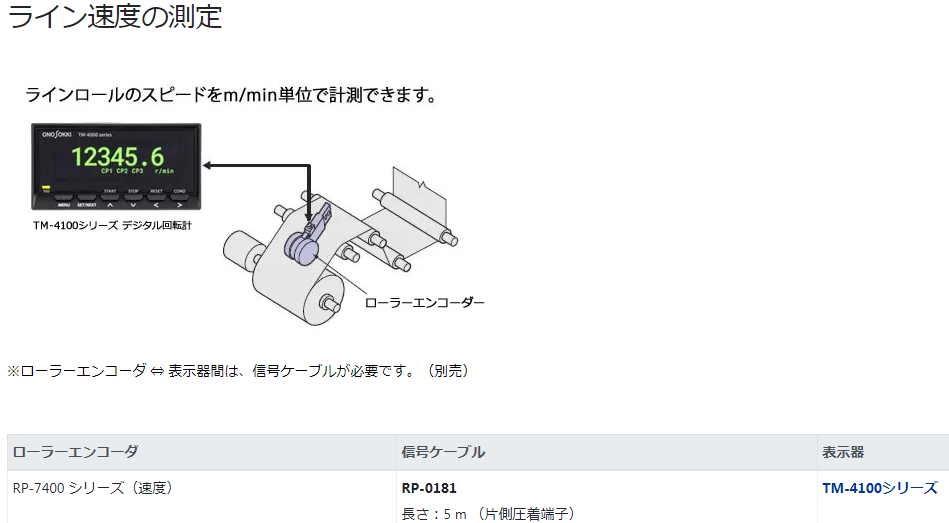Image resolution: width=949 pixels, height=523 pixels.
Task: Click the STOP down-arrow key on the device
Action: tap(133, 199)
